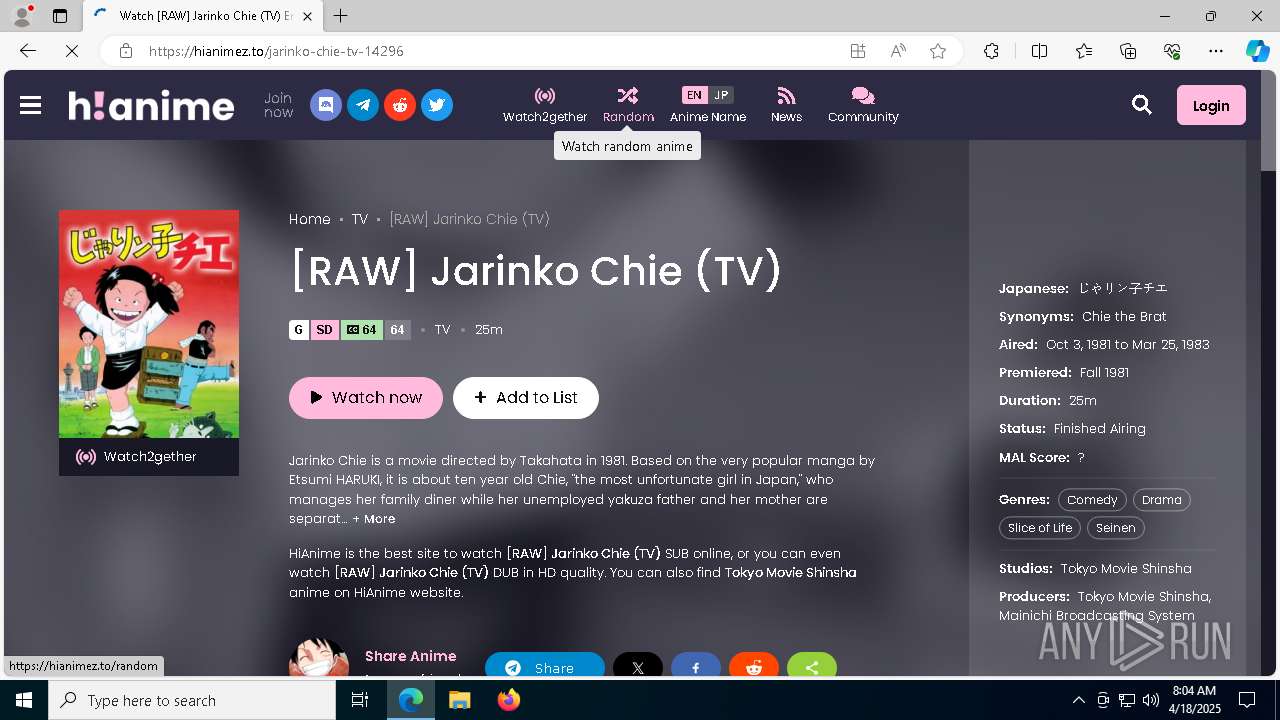Open the Telegram join icon
This screenshot has height=720, width=1280.
coord(363,105)
